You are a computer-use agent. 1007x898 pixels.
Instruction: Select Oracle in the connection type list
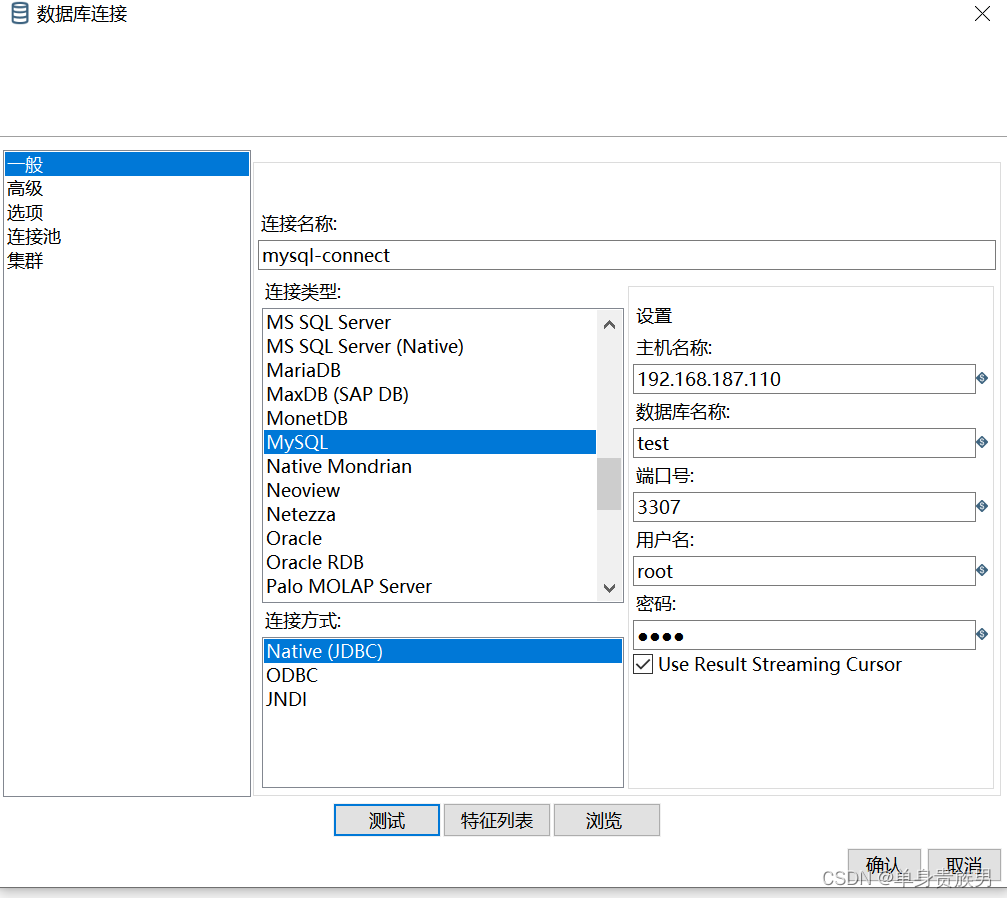[x=293, y=538]
